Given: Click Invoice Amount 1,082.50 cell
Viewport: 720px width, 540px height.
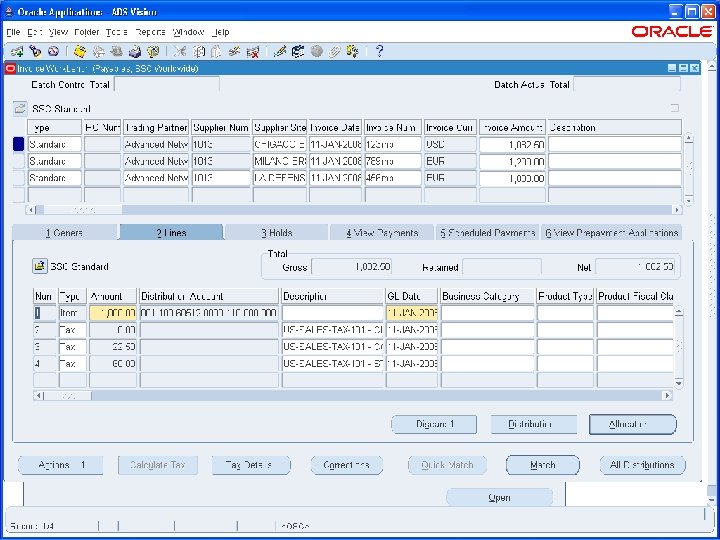Looking at the screenshot, I should (512, 145).
